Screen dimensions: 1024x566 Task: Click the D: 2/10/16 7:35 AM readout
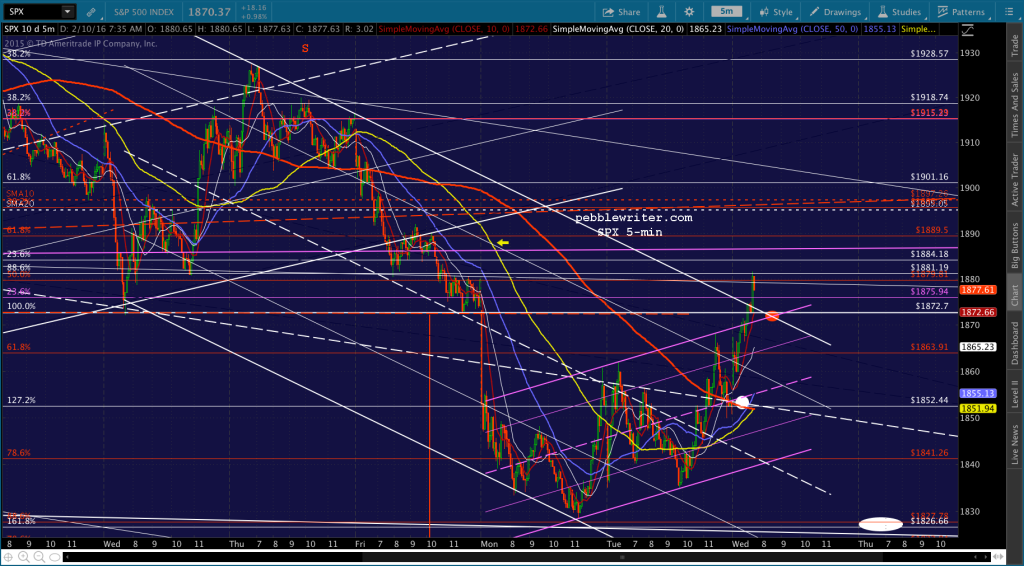click(102, 29)
